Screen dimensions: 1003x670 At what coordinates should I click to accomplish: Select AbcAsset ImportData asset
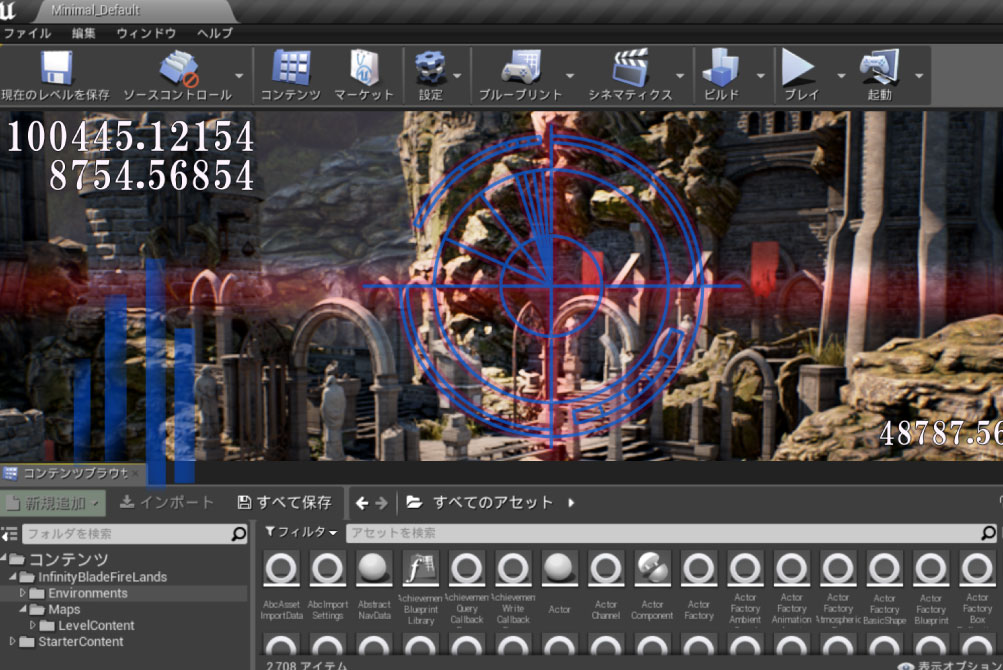pyautogui.click(x=281, y=586)
